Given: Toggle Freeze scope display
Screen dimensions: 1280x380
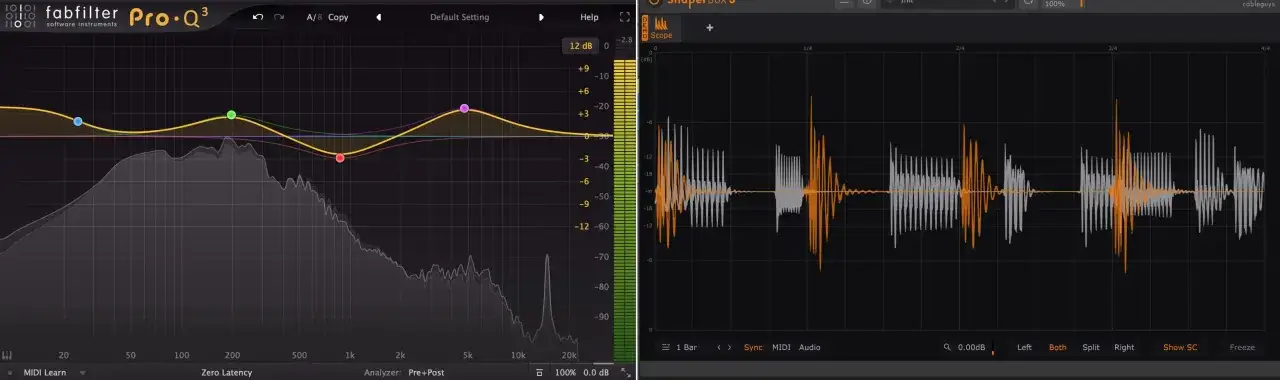Looking at the screenshot, I should point(1242,347).
